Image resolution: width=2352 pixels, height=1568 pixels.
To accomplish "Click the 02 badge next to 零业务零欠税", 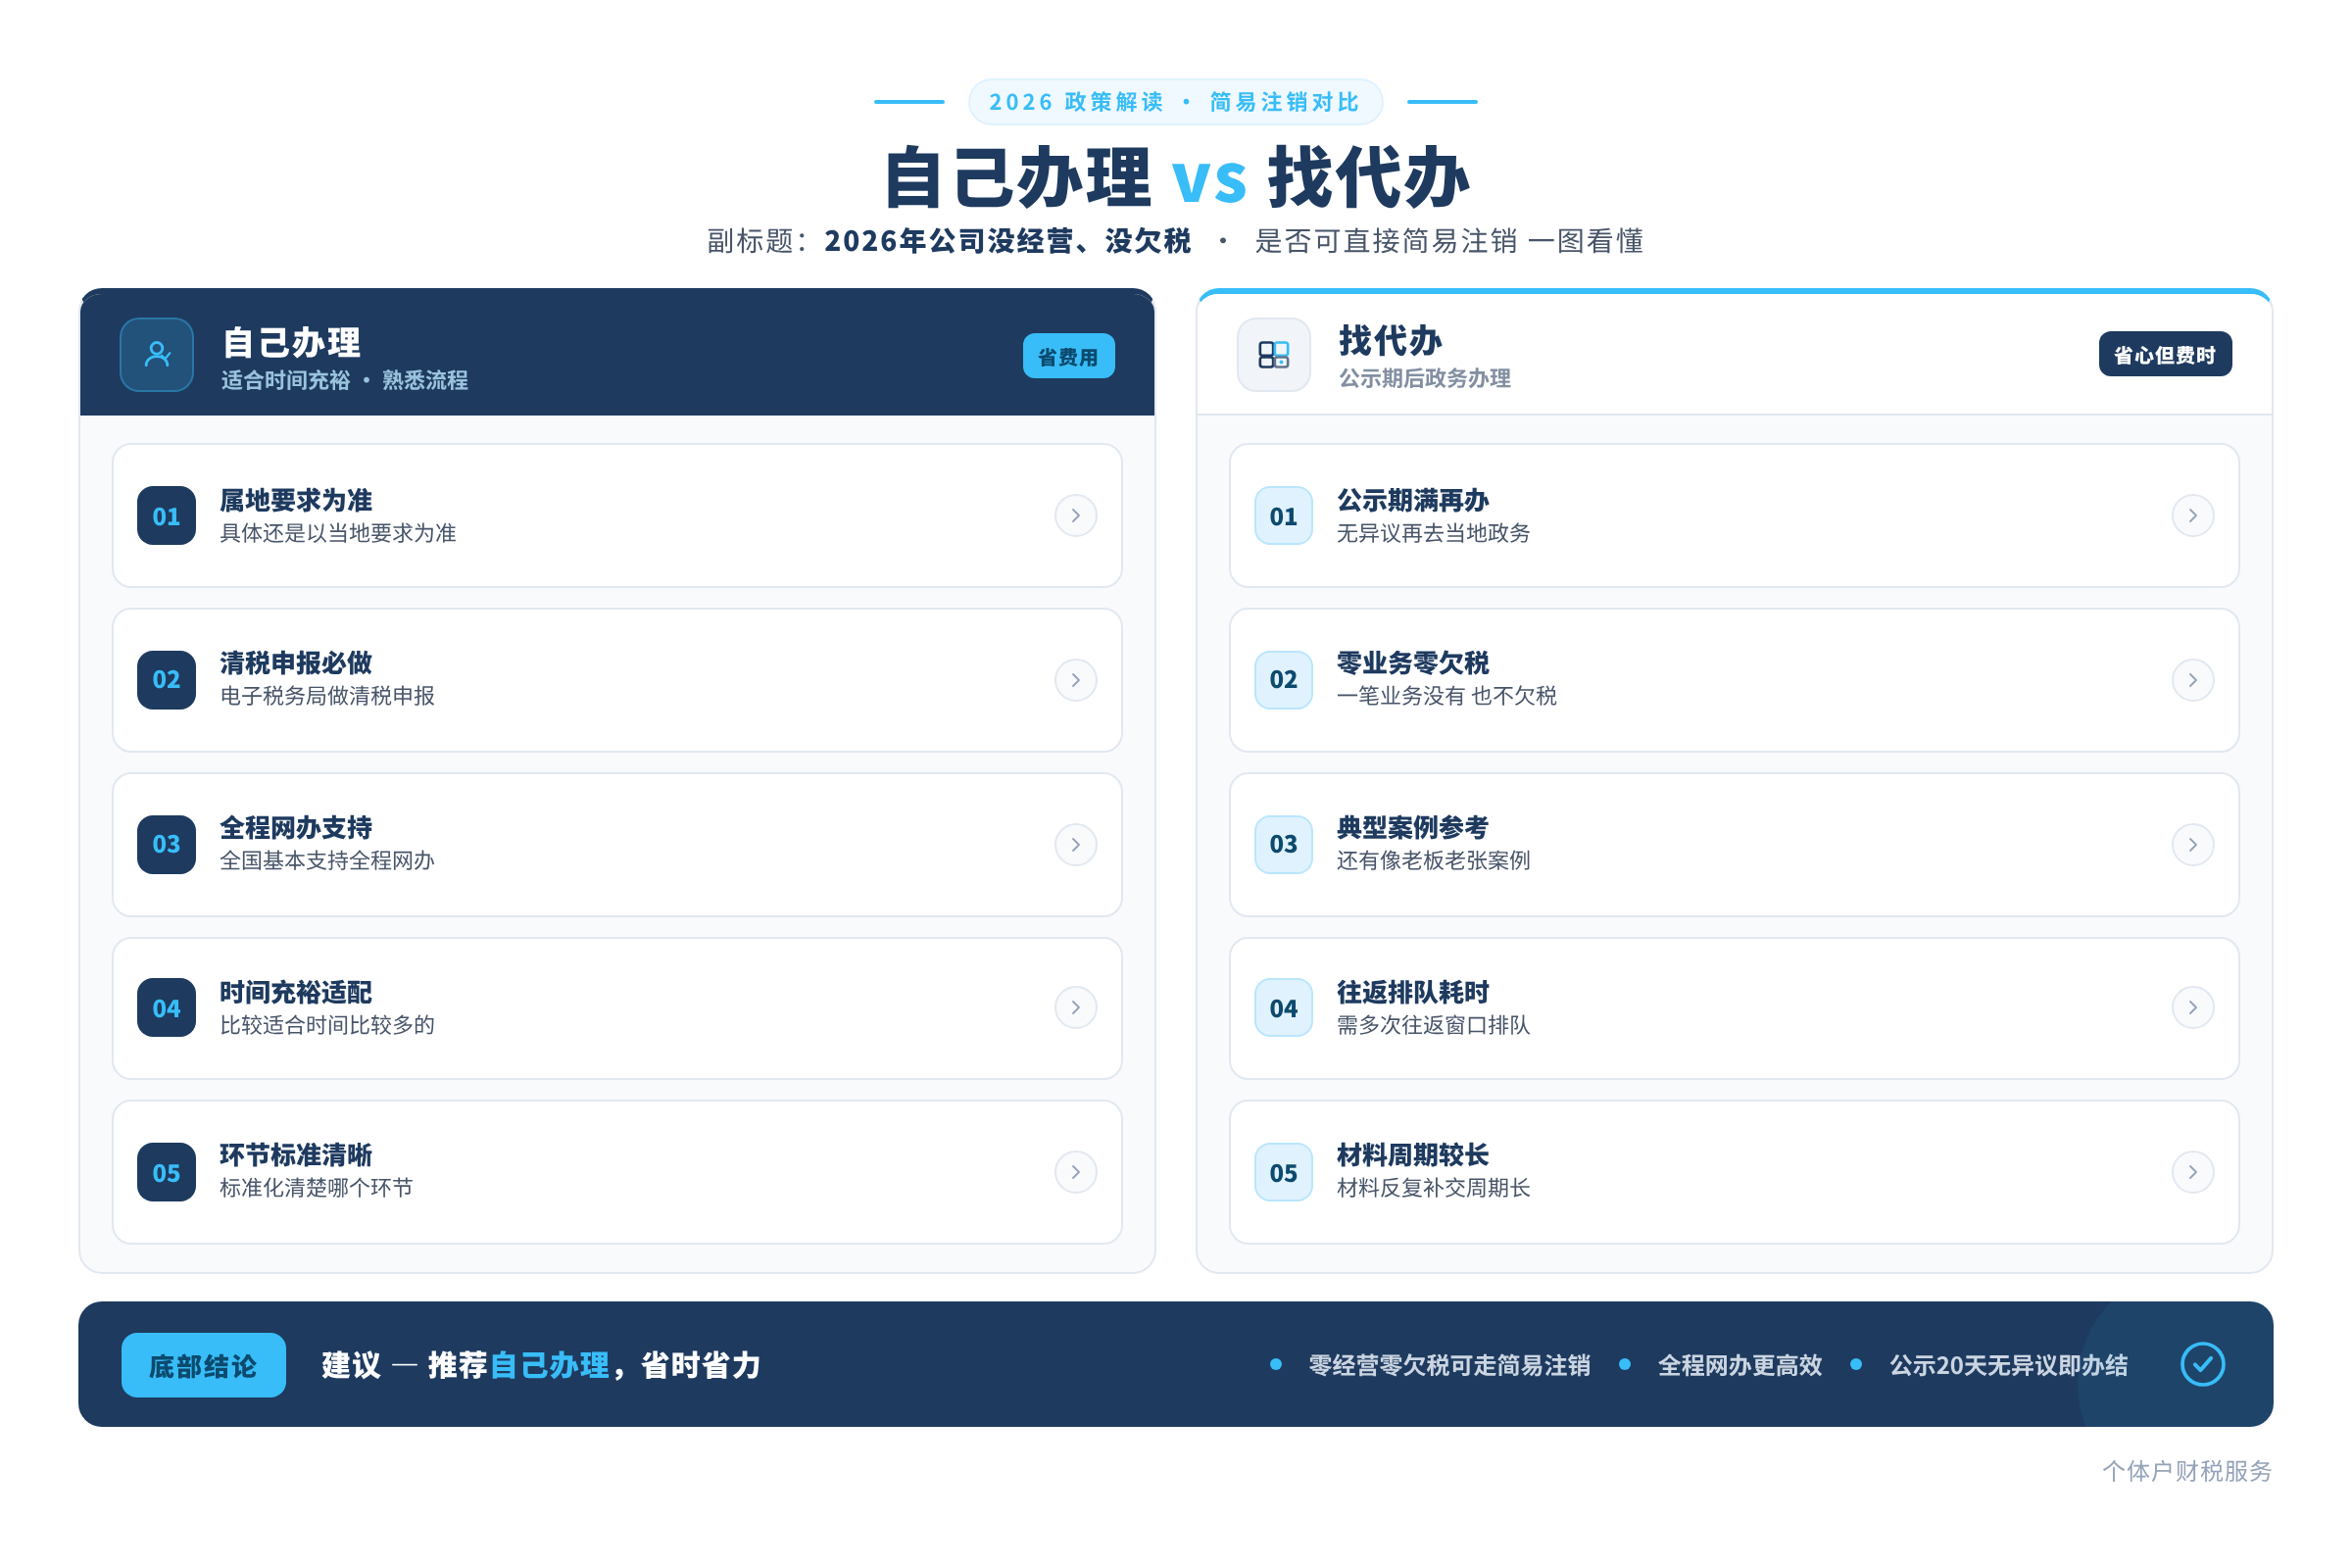I will (1284, 680).
